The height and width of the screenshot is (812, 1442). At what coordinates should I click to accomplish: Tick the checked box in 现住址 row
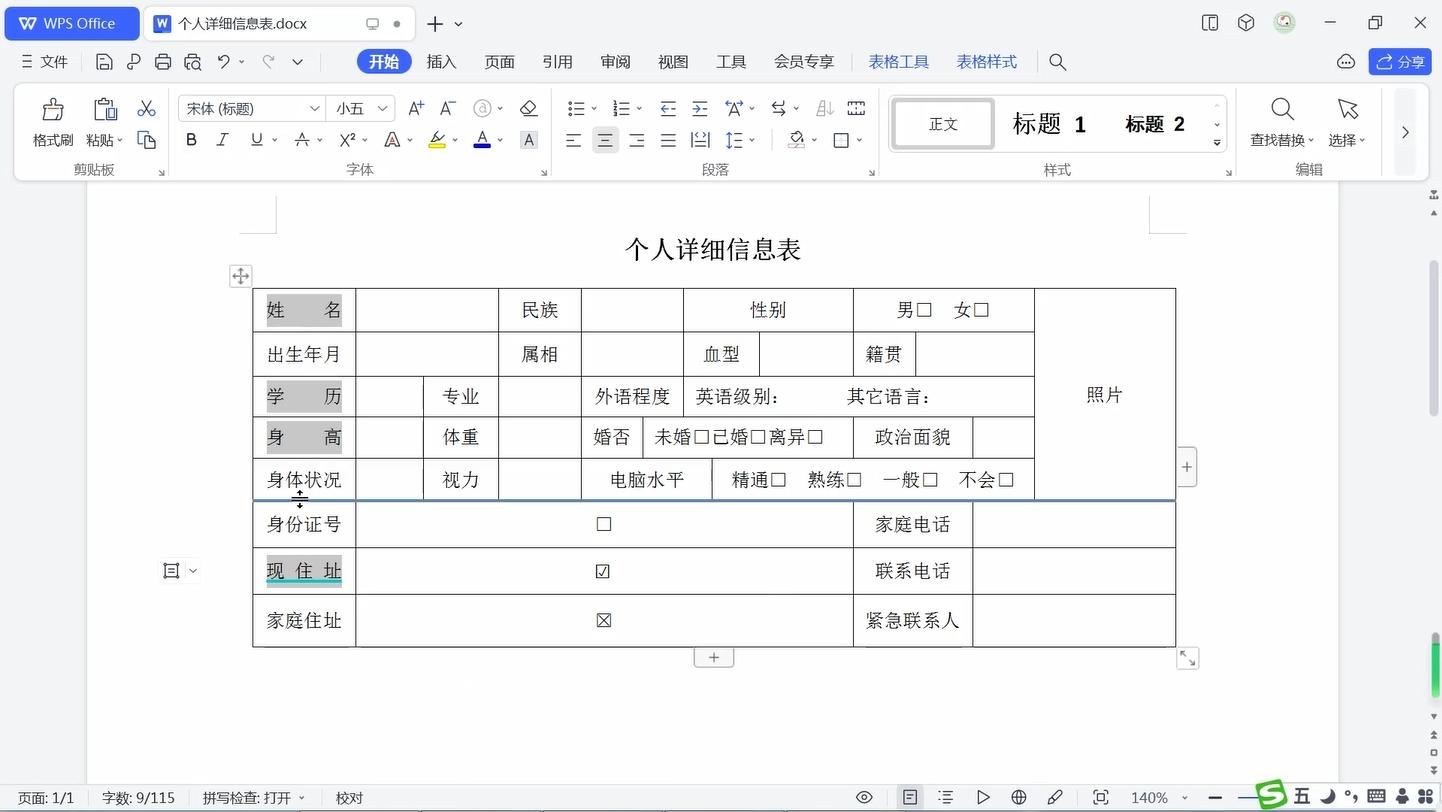click(603, 571)
